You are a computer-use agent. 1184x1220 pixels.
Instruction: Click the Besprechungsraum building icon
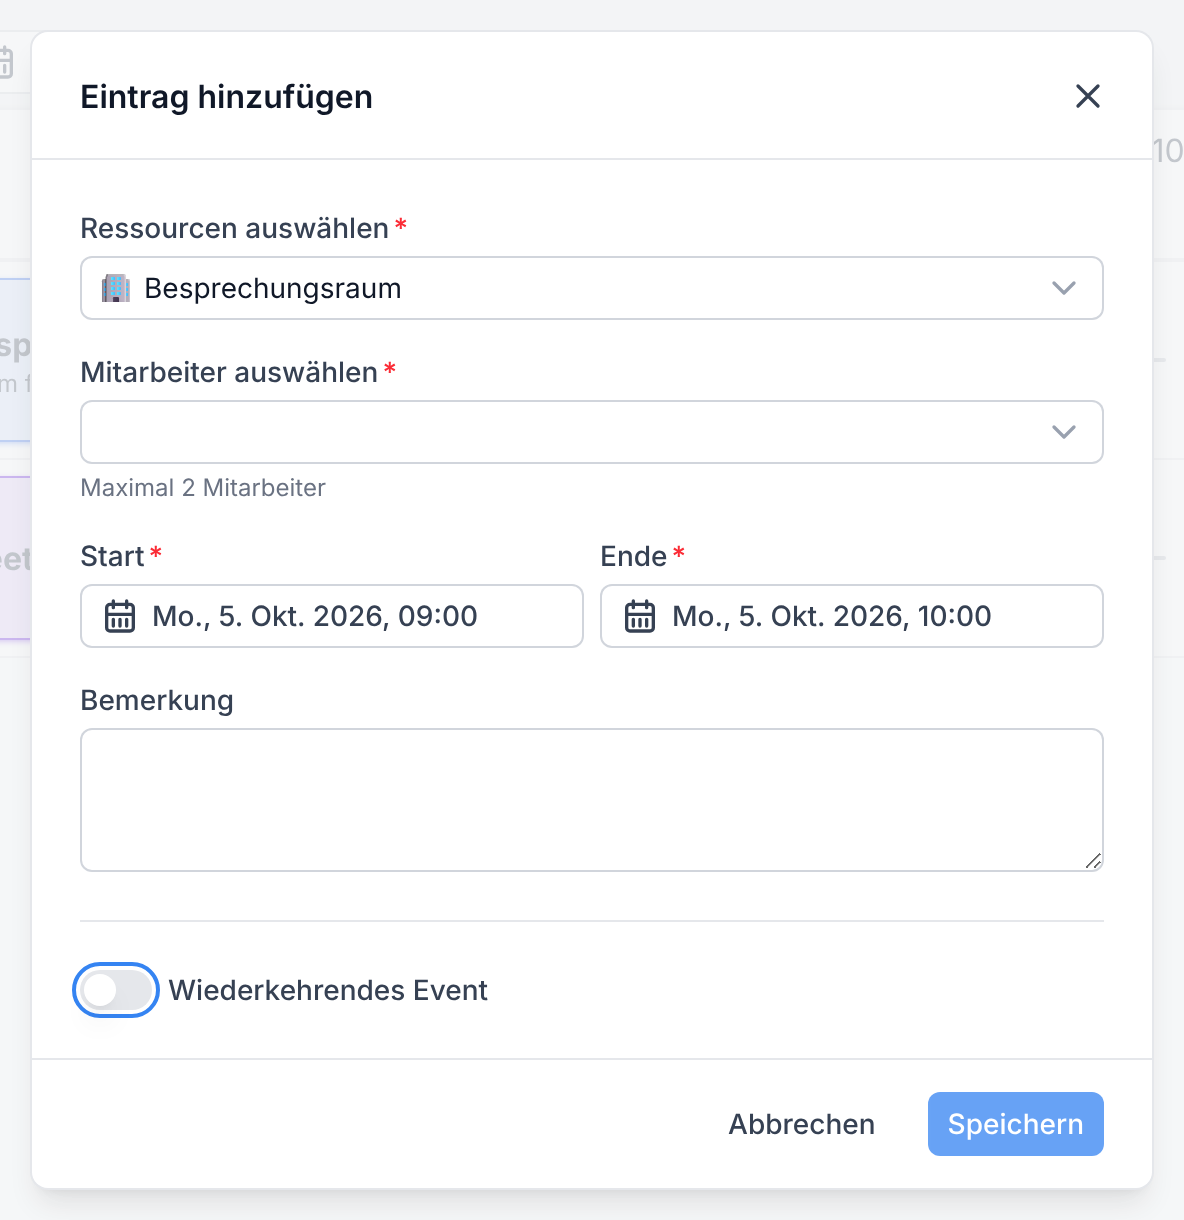coord(116,288)
